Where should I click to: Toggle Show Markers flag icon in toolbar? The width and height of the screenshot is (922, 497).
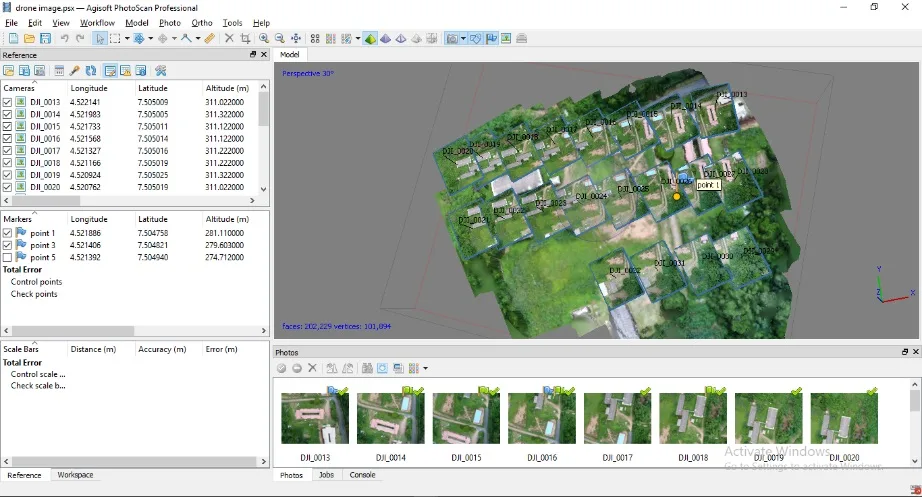point(491,38)
